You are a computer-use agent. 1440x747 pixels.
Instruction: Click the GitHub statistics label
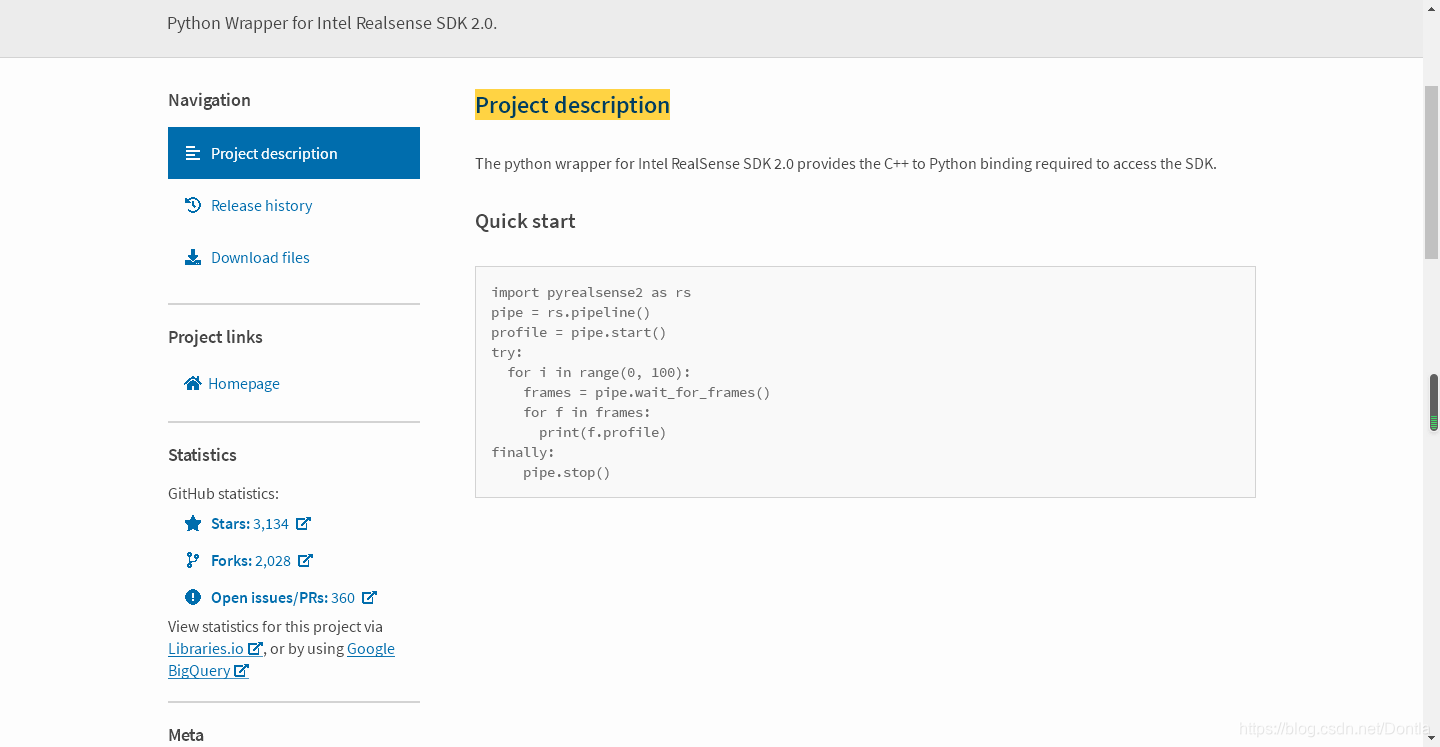point(223,493)
